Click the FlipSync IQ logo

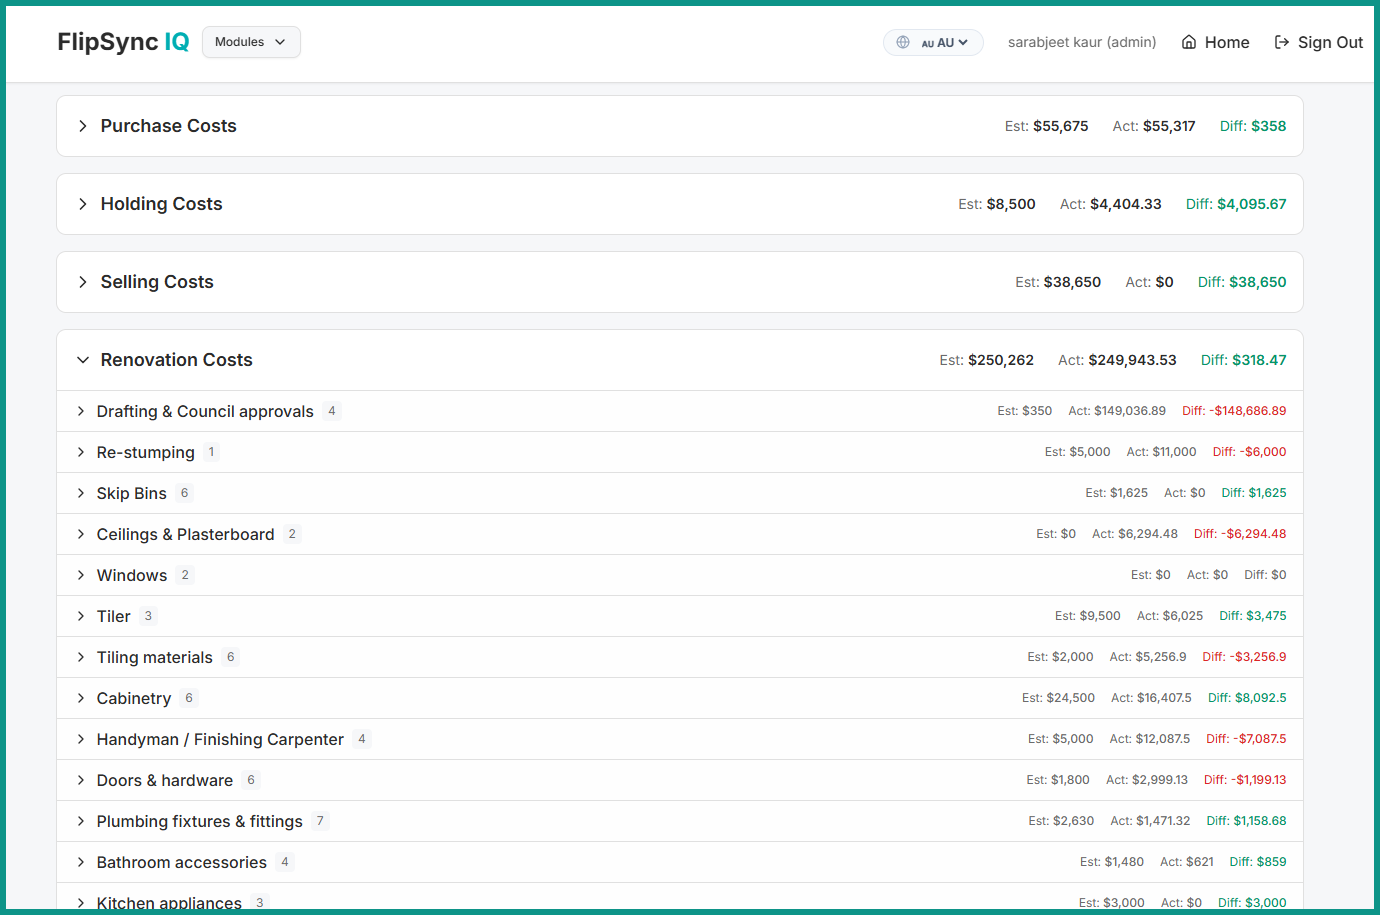123,42
